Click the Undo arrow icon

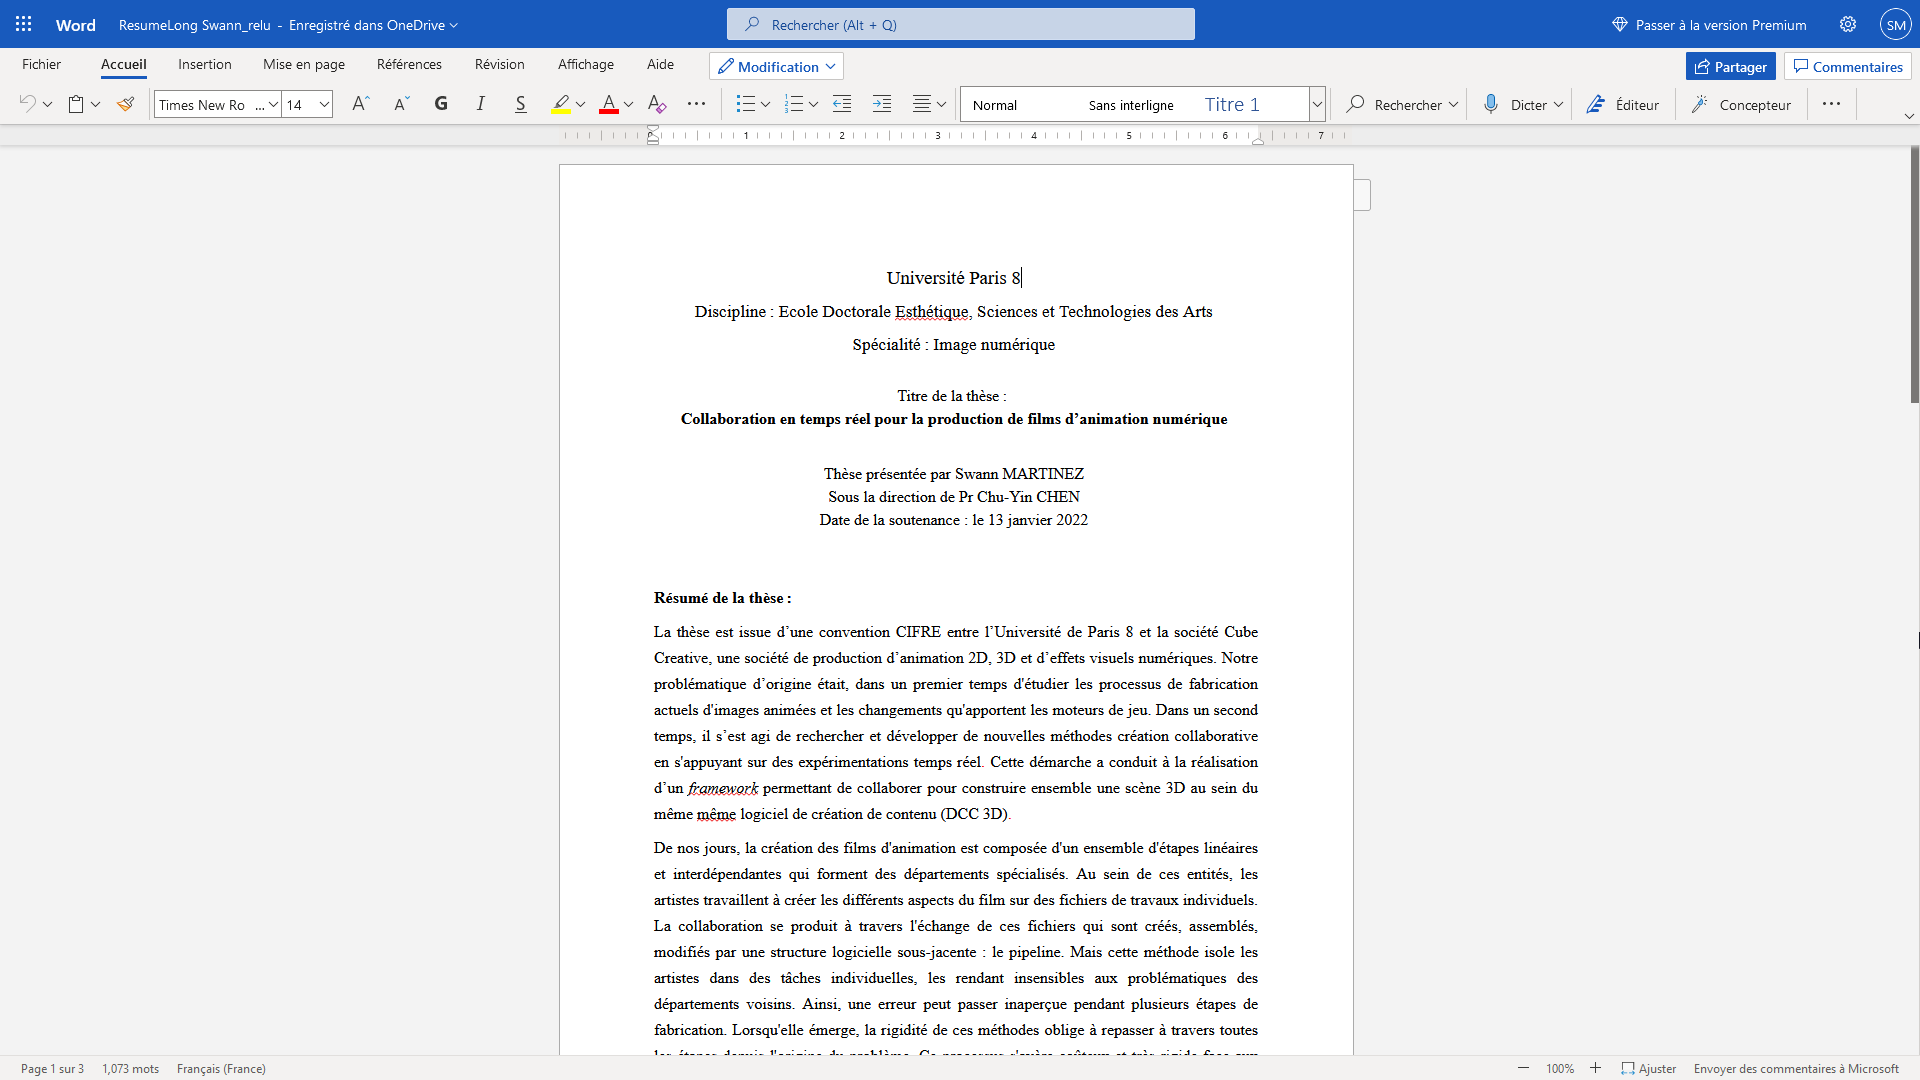(27, 104)
